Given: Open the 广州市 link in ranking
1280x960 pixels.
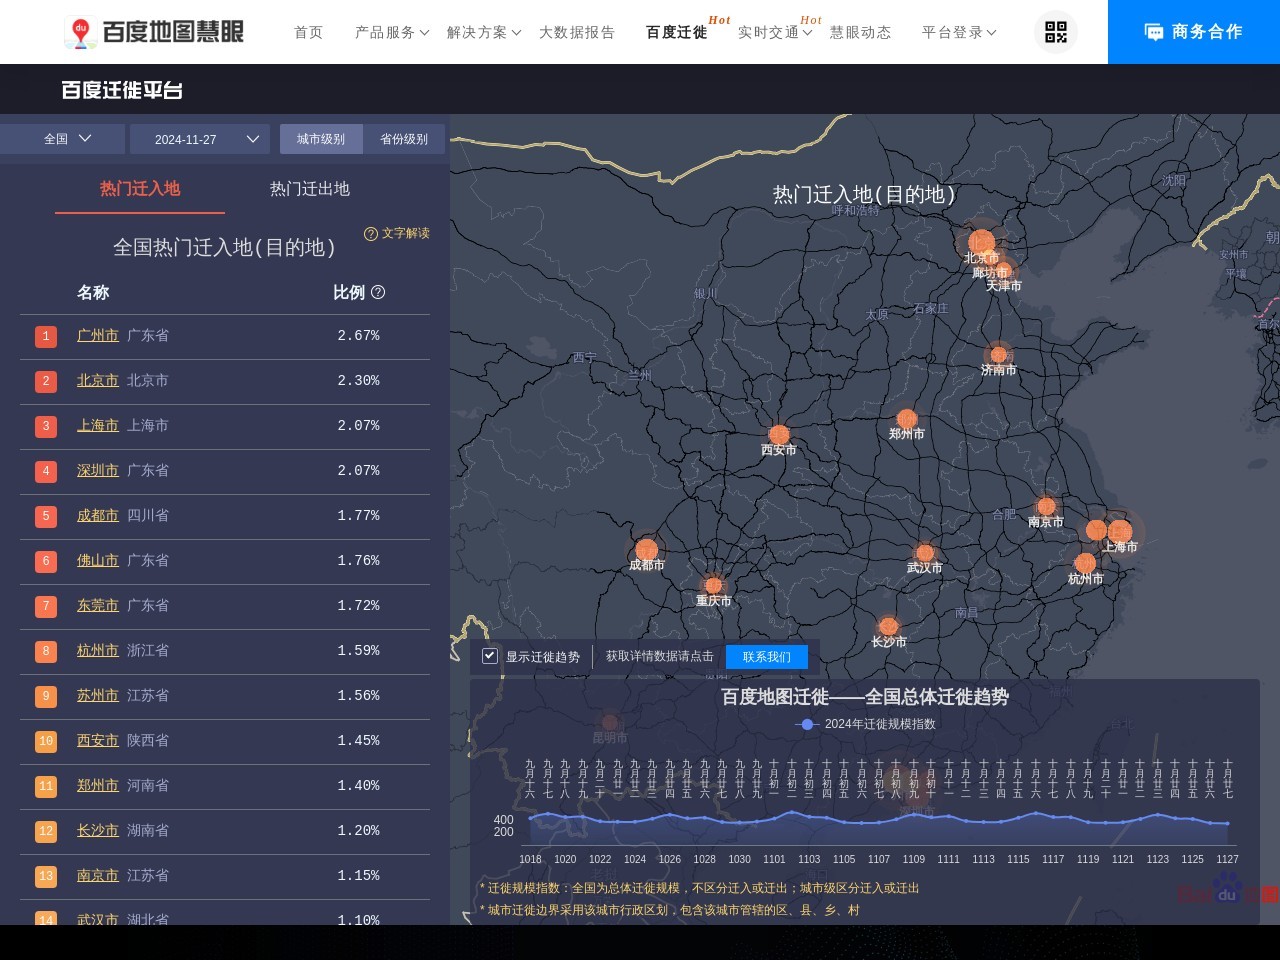Looking at the screenshot, I should point(98,336).
